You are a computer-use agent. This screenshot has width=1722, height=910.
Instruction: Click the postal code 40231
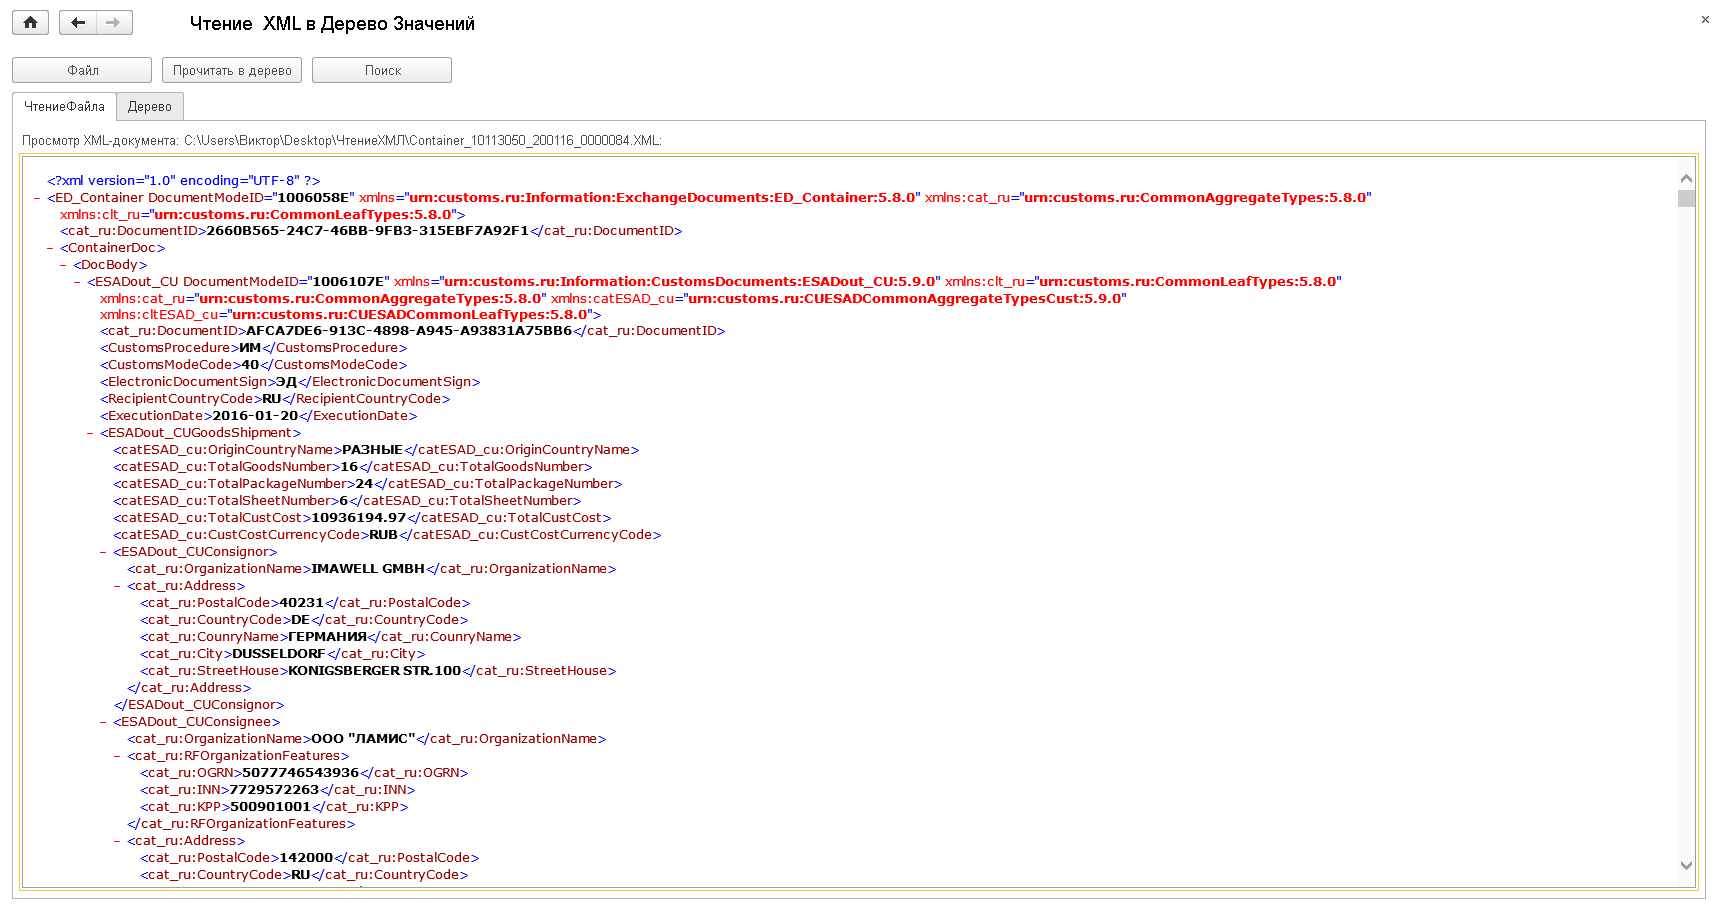301,603
